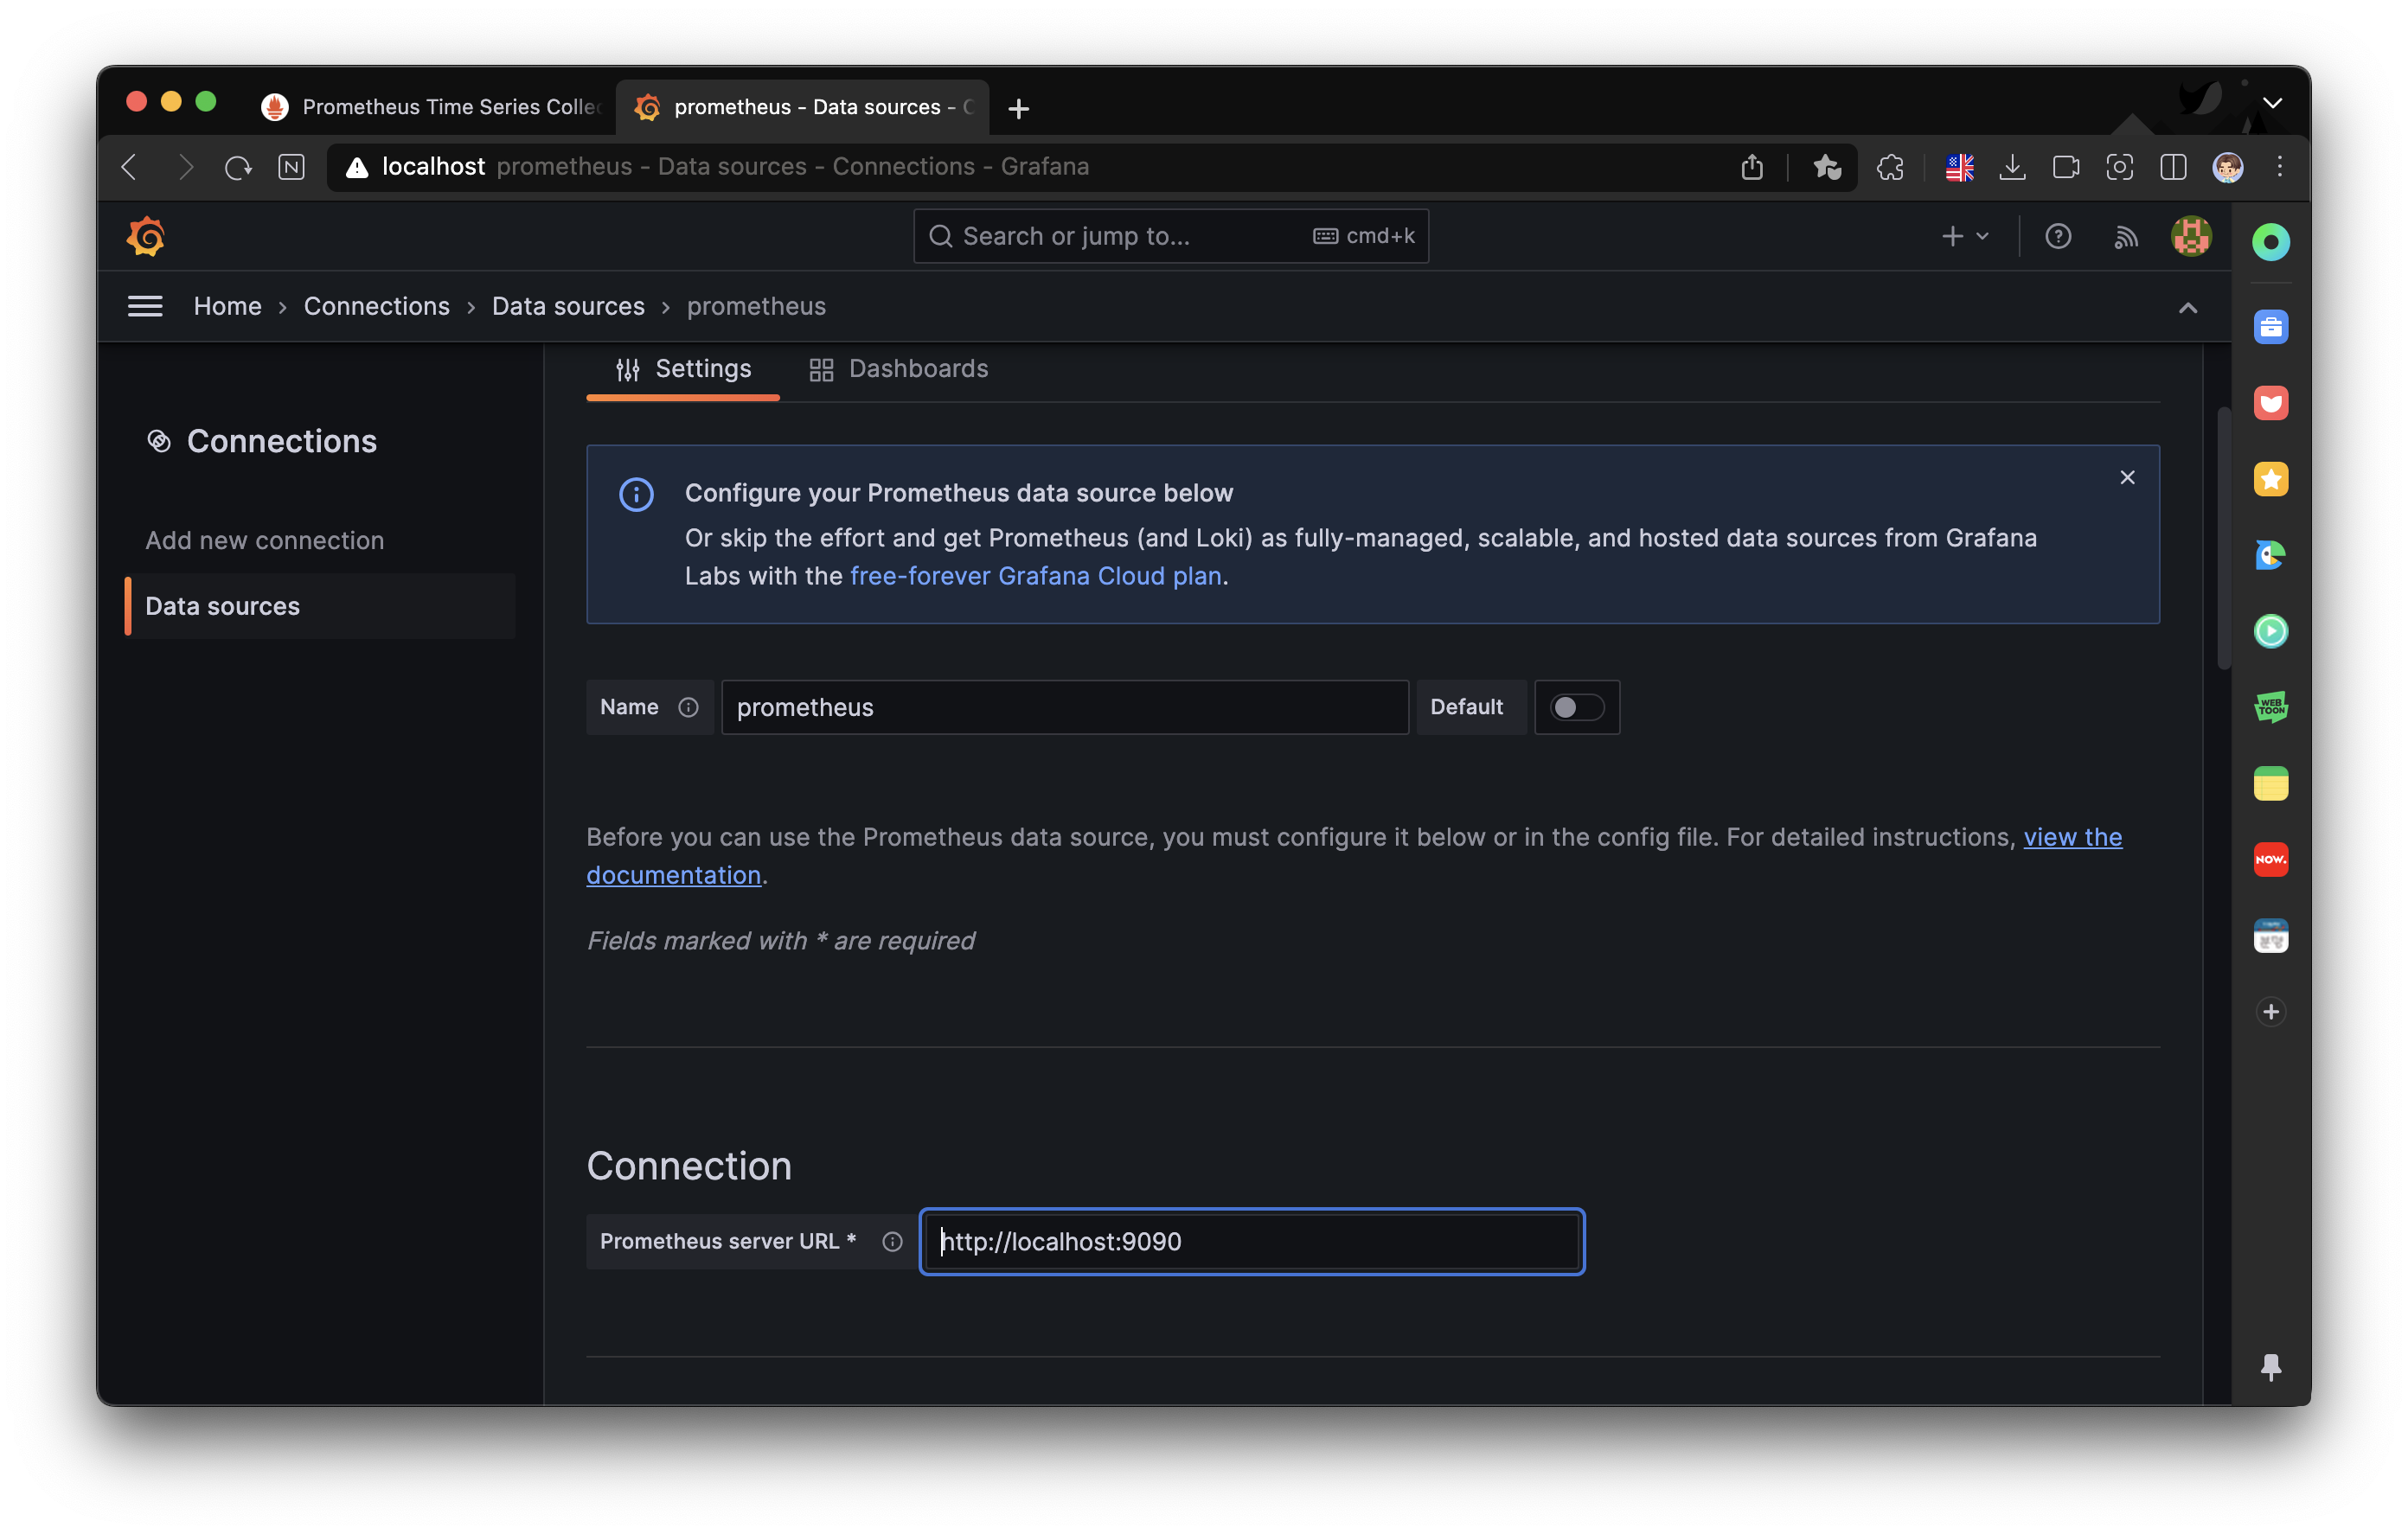Open browser extensions puzzle icon
The height and width of the screenshot is (1534, 2408).
pyautogui.click(x=1890, y=167)
